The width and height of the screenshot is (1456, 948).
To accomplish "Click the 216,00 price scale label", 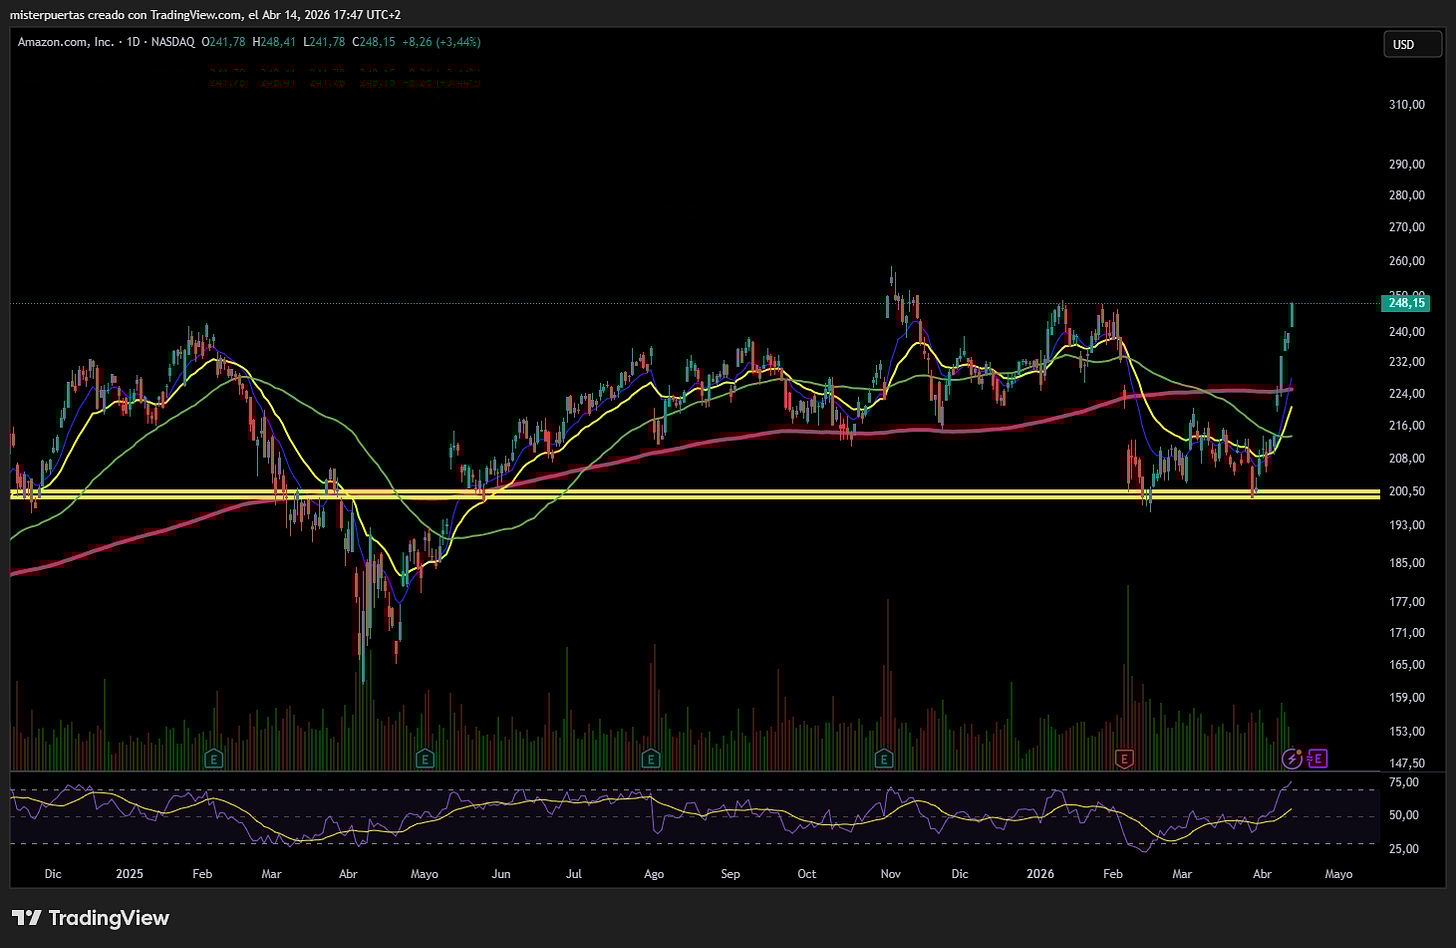I will tap(1407, 426).
